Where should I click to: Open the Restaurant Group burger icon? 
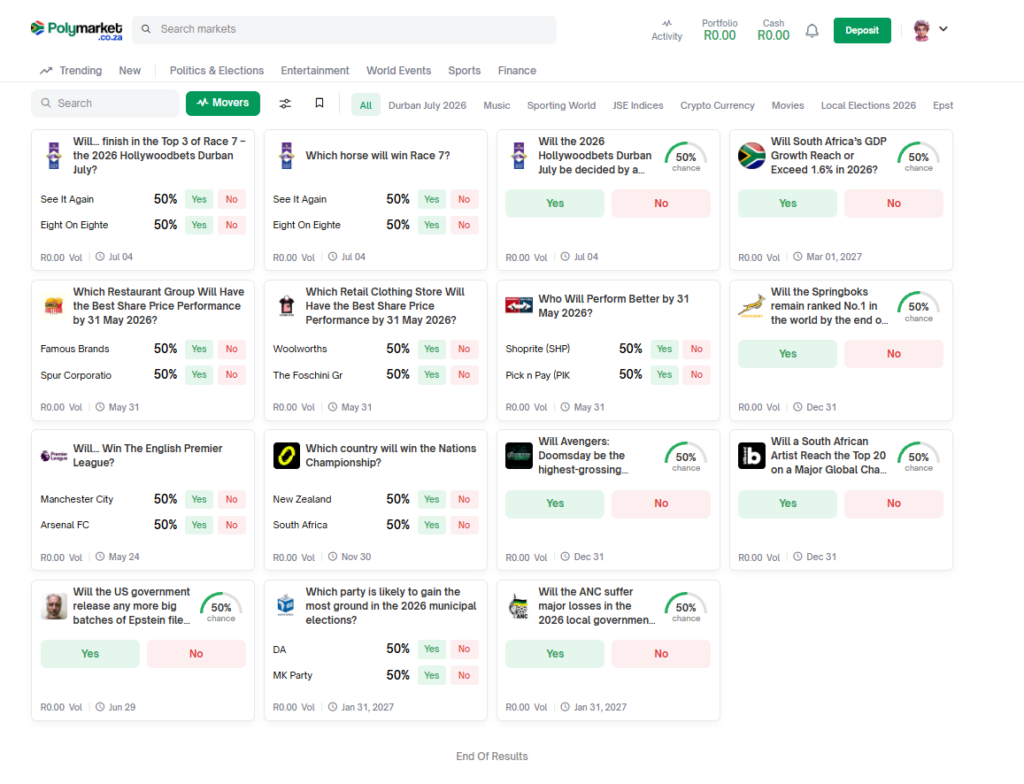(x=54, y=306)
